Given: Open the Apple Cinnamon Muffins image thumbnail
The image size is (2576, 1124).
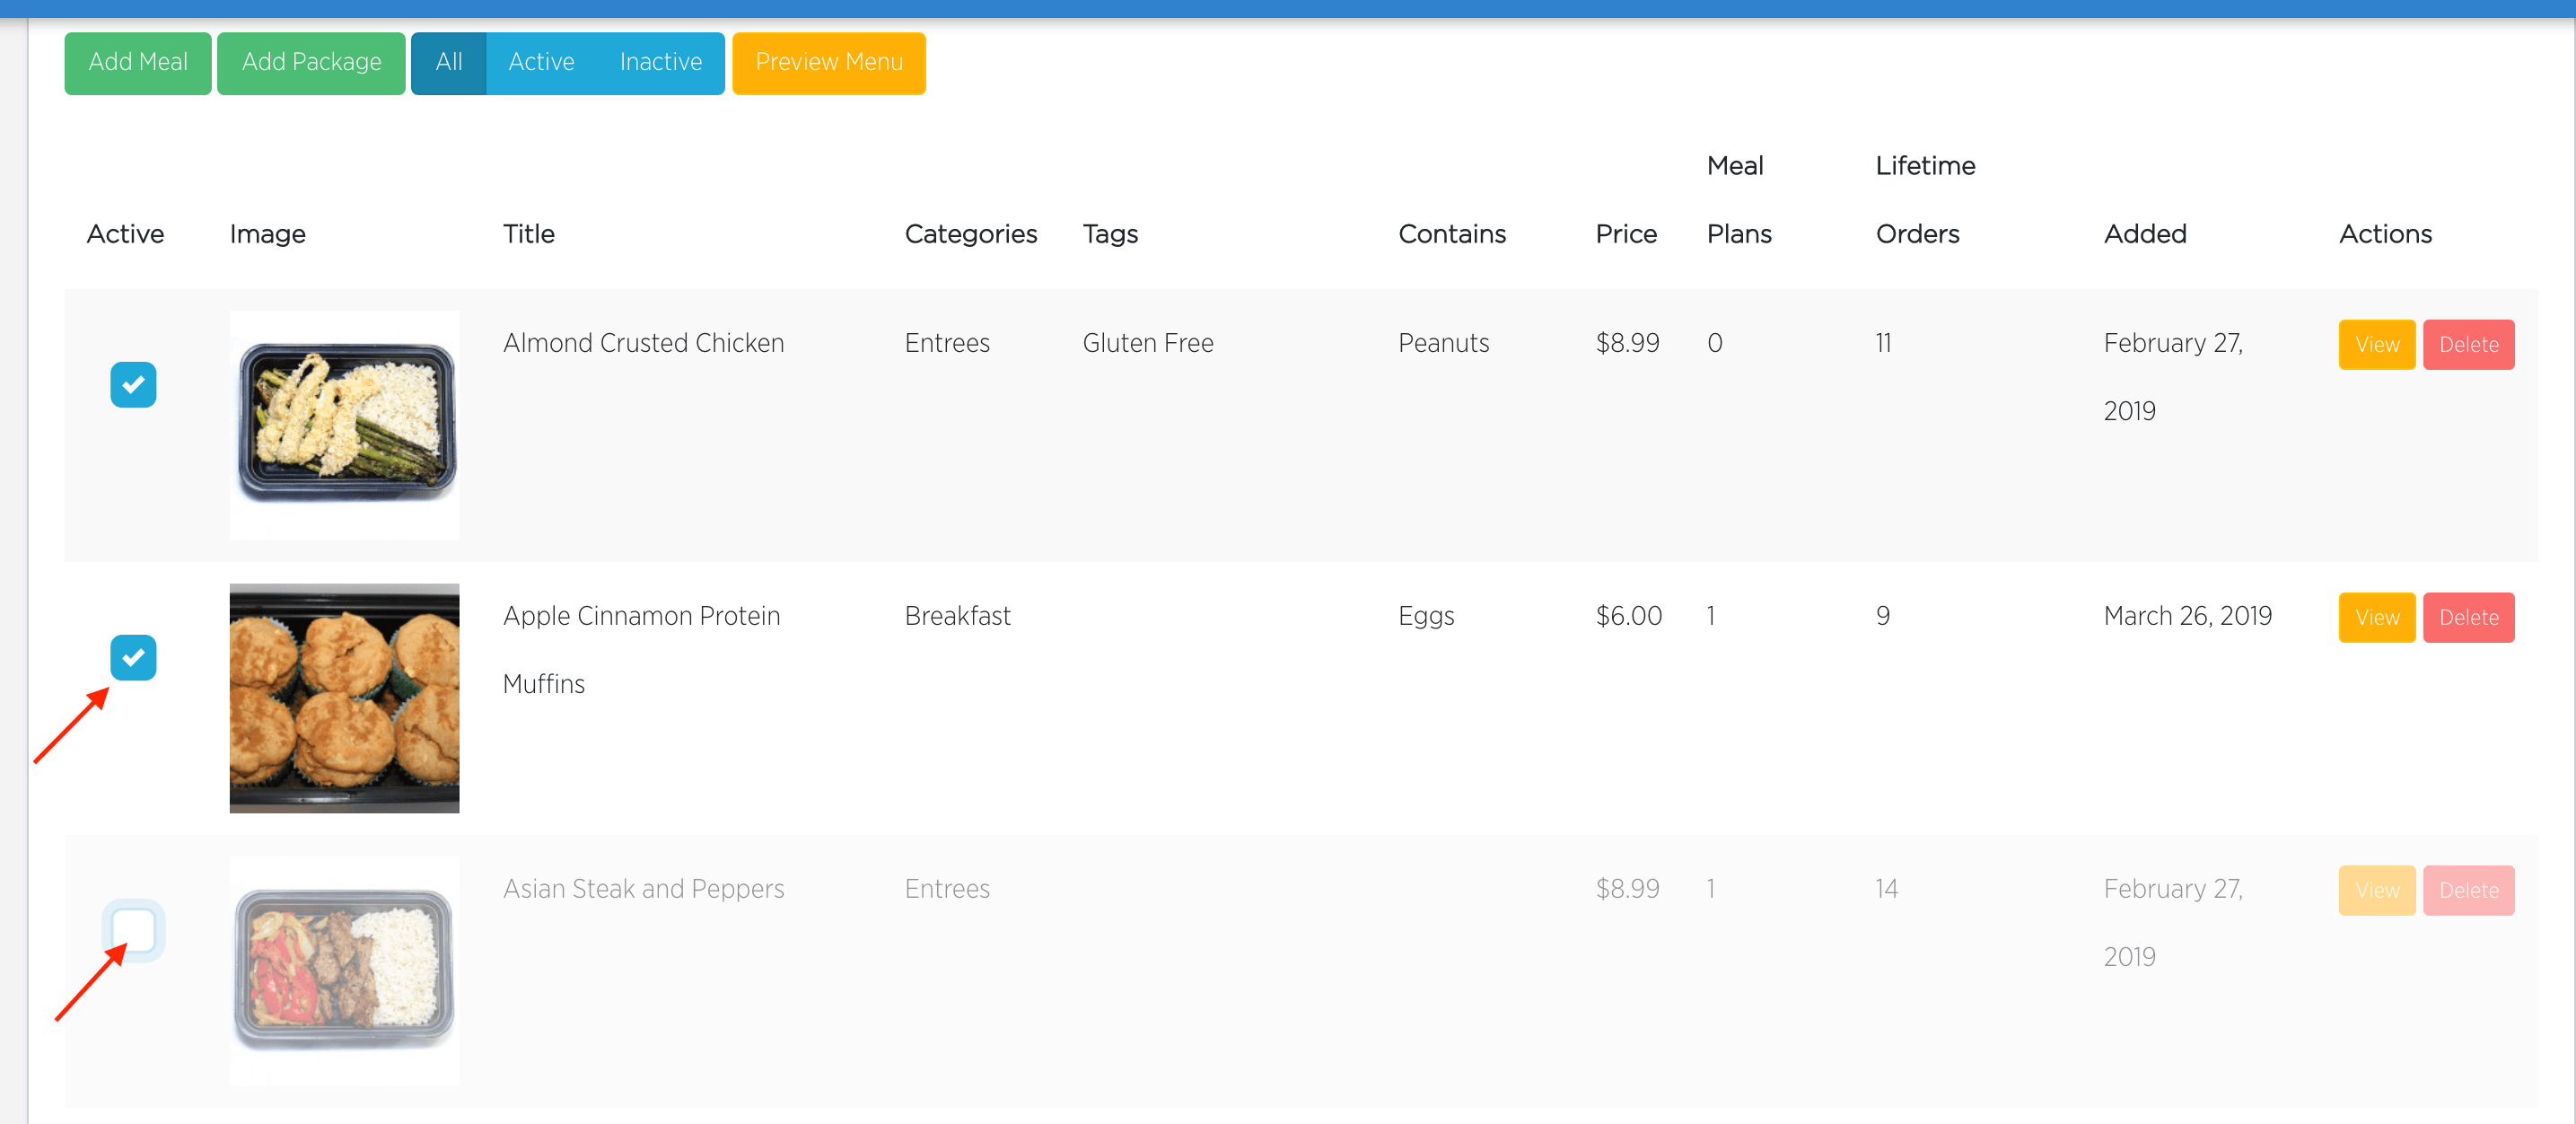Looking at the screenshot, I should pyautogui.click(x=345, y=698).
